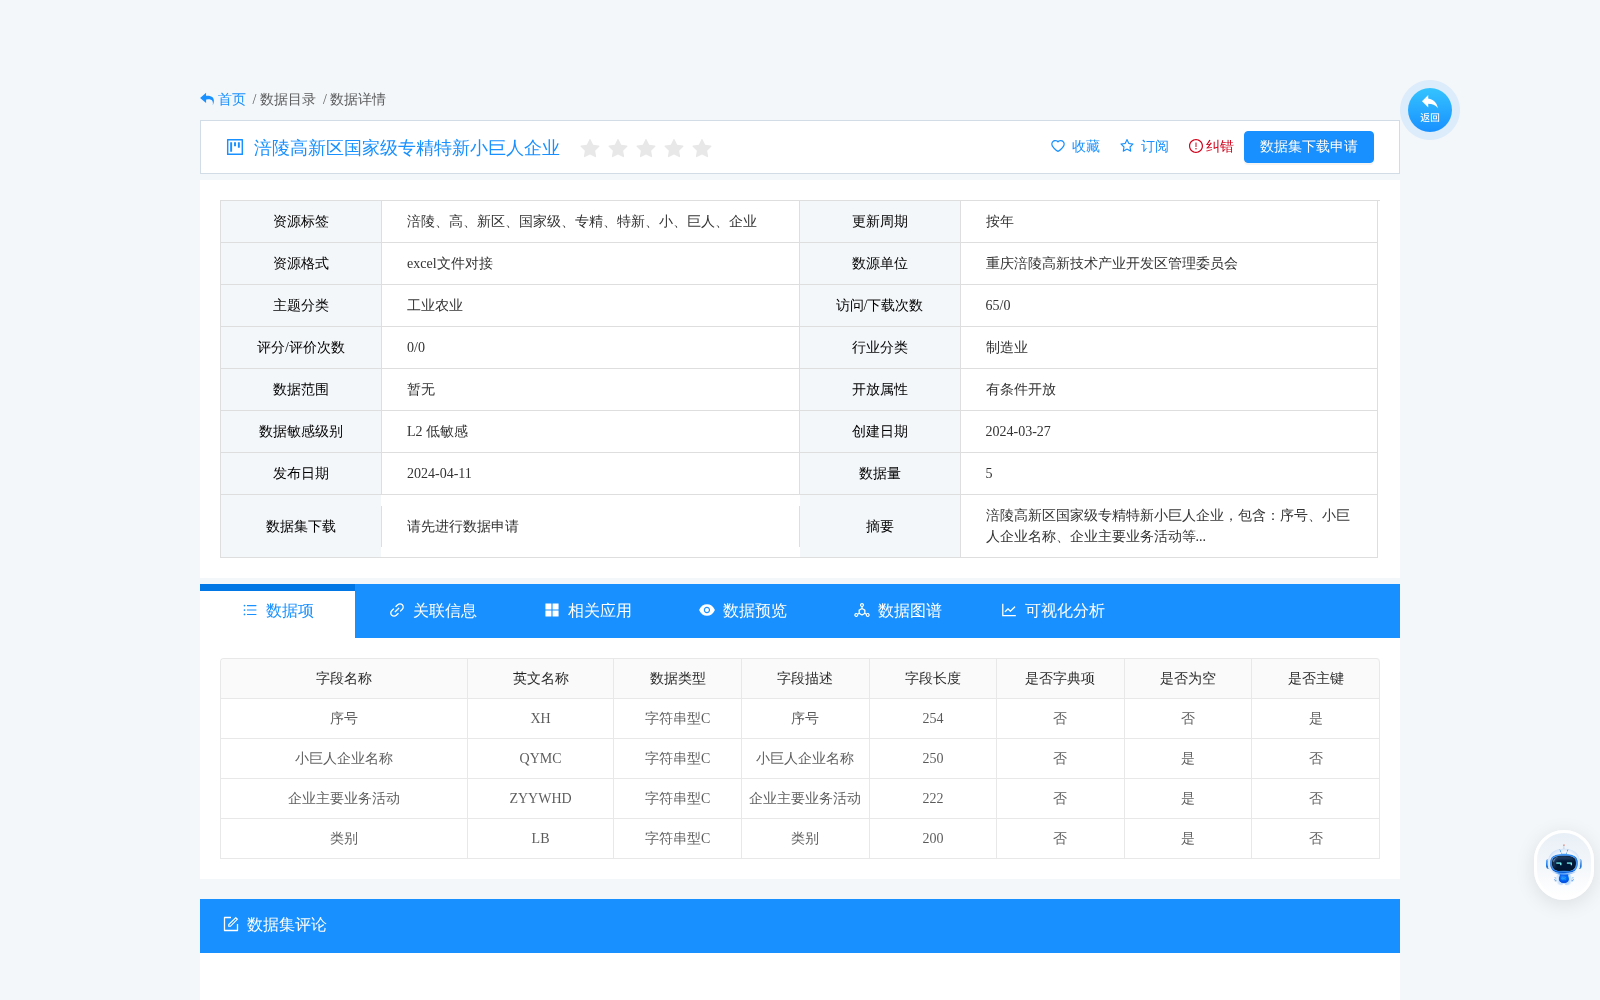Viewport: 1600px width, 1000px height.
Task: Switch to the 数据项 tab
Action: (x=277, y=611)
